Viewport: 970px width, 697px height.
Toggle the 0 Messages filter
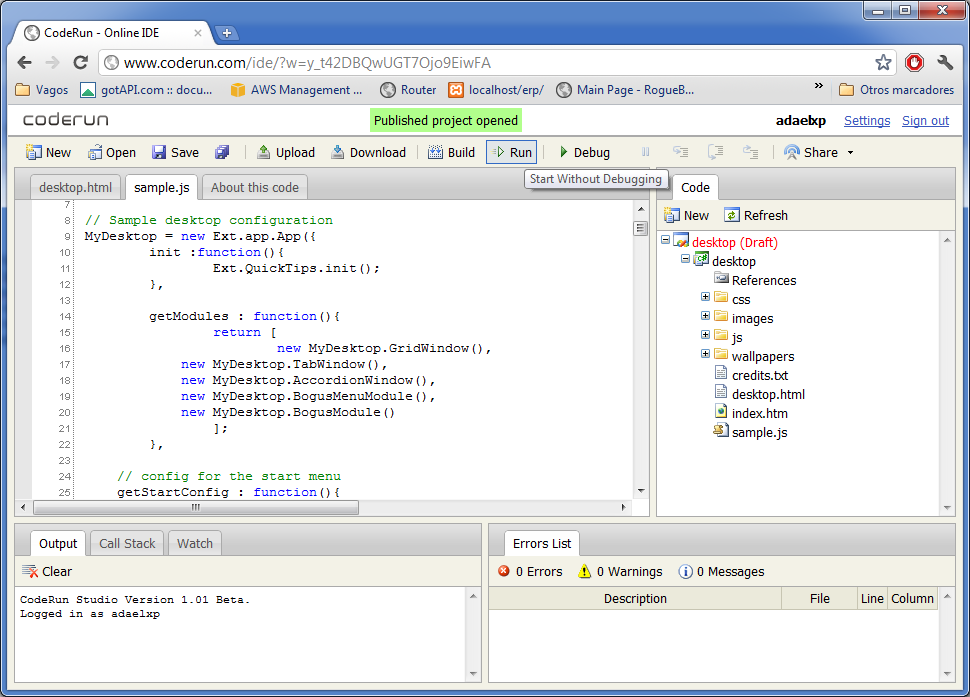[x=721, y=571]
